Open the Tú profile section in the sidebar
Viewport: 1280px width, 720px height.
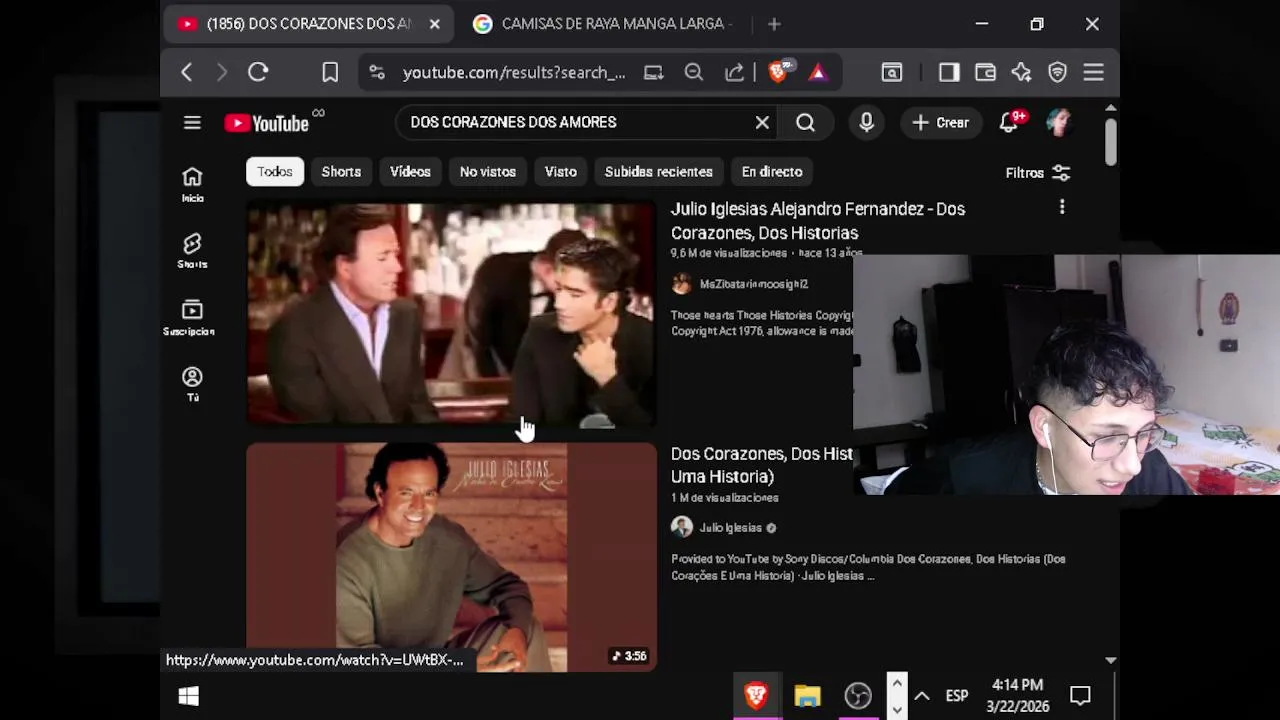click(192, 384)
